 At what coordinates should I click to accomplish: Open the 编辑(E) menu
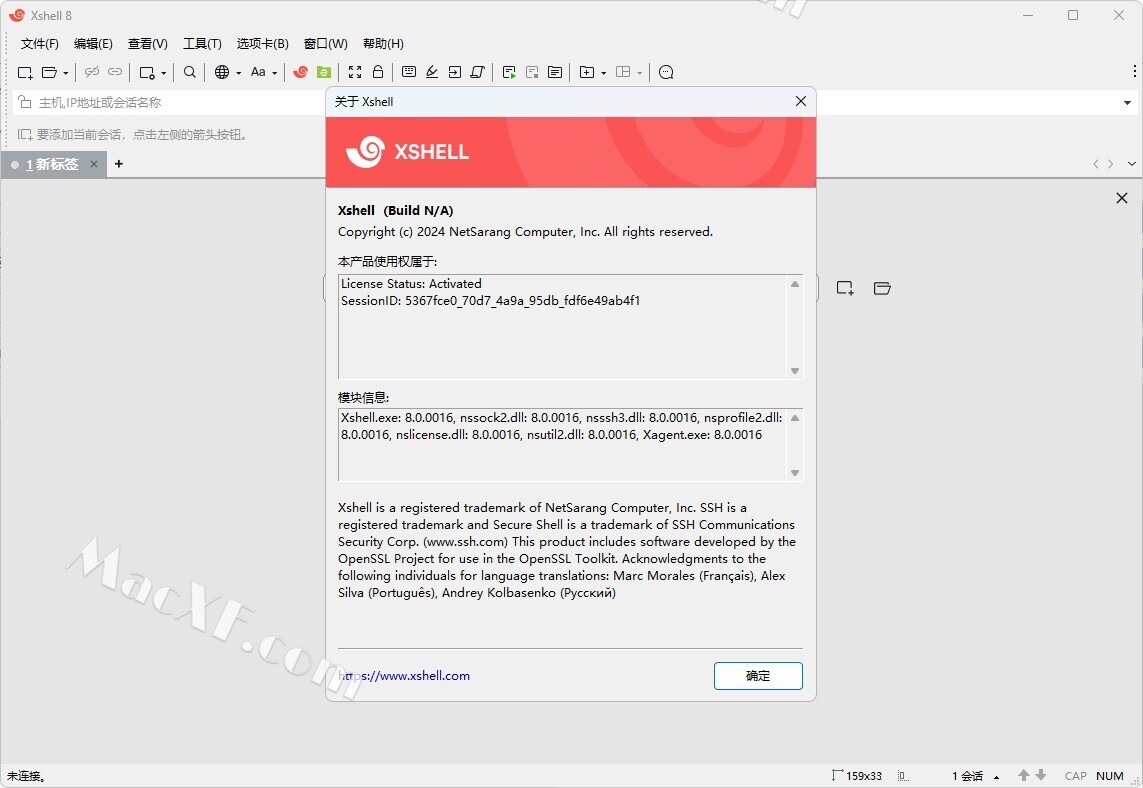pos(93,44)
